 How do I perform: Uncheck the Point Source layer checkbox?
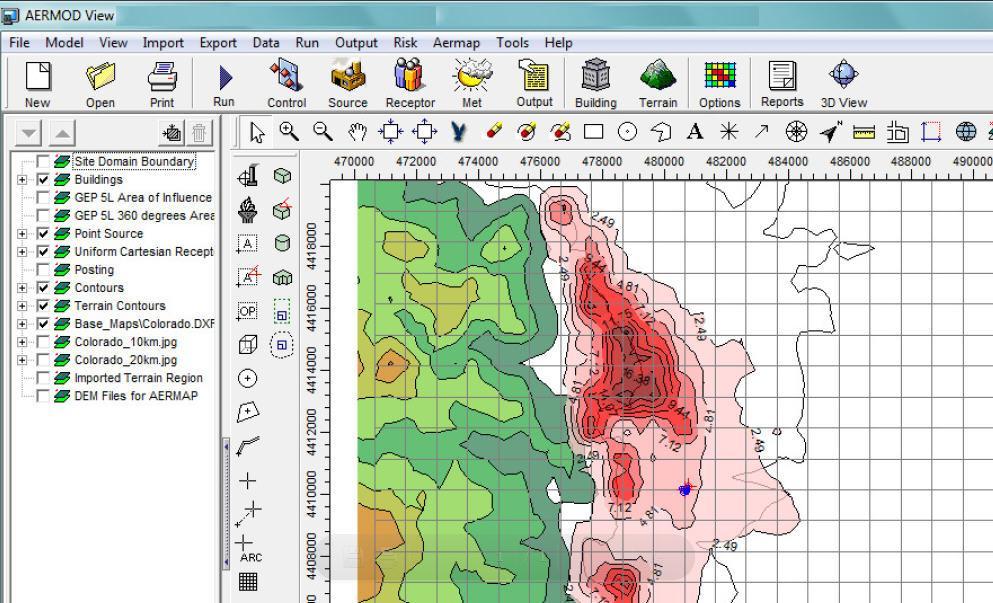[42, 234]
